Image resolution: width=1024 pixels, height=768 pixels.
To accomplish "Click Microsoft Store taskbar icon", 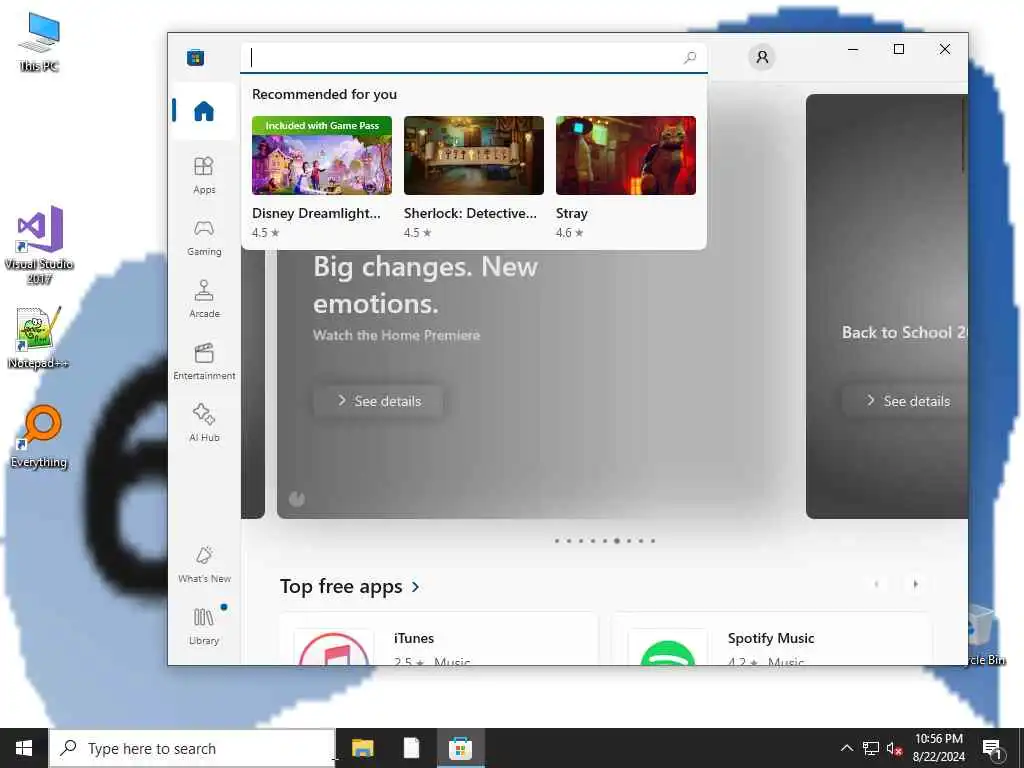I will pos(460,748).
